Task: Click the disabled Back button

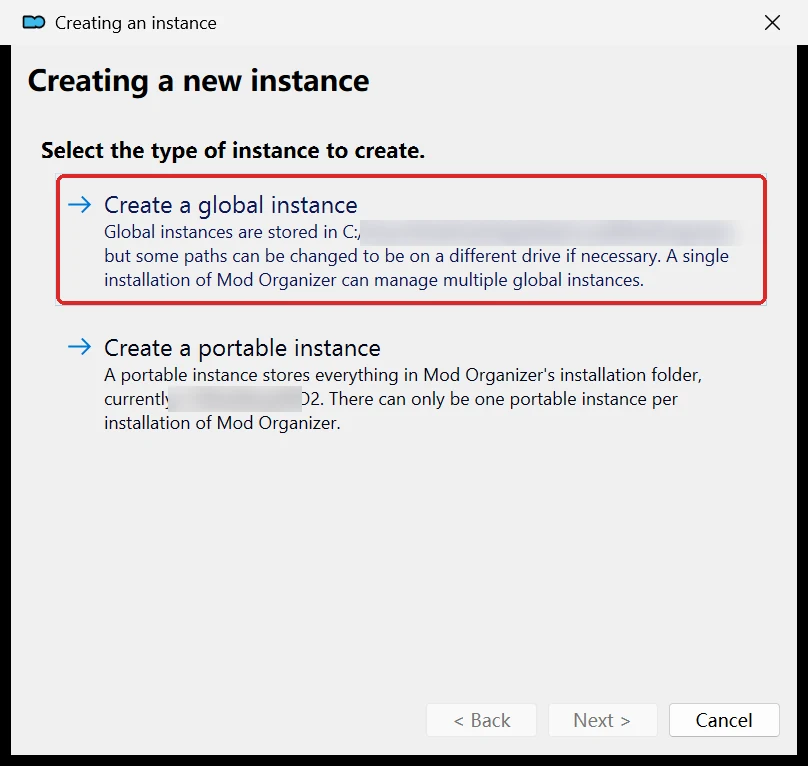Action: 481,720
